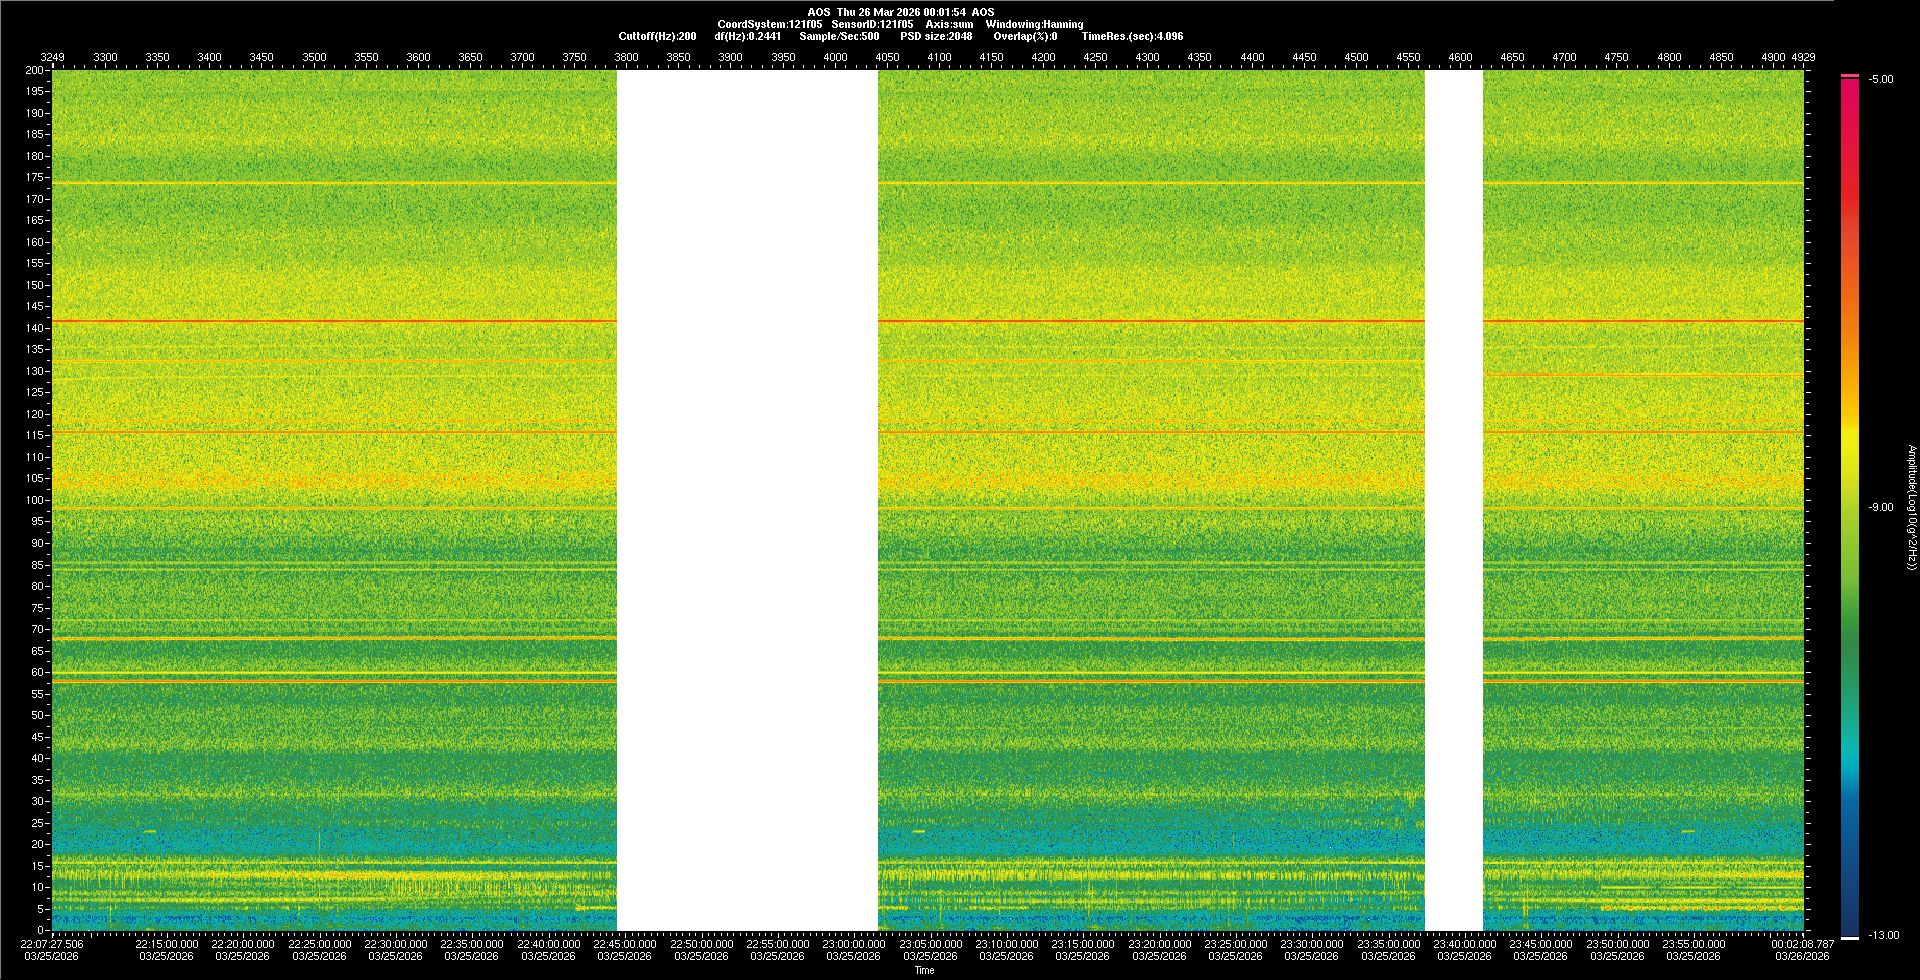
Task: Click the 4929 end tick on top axis
Action: click(1803, 57)
